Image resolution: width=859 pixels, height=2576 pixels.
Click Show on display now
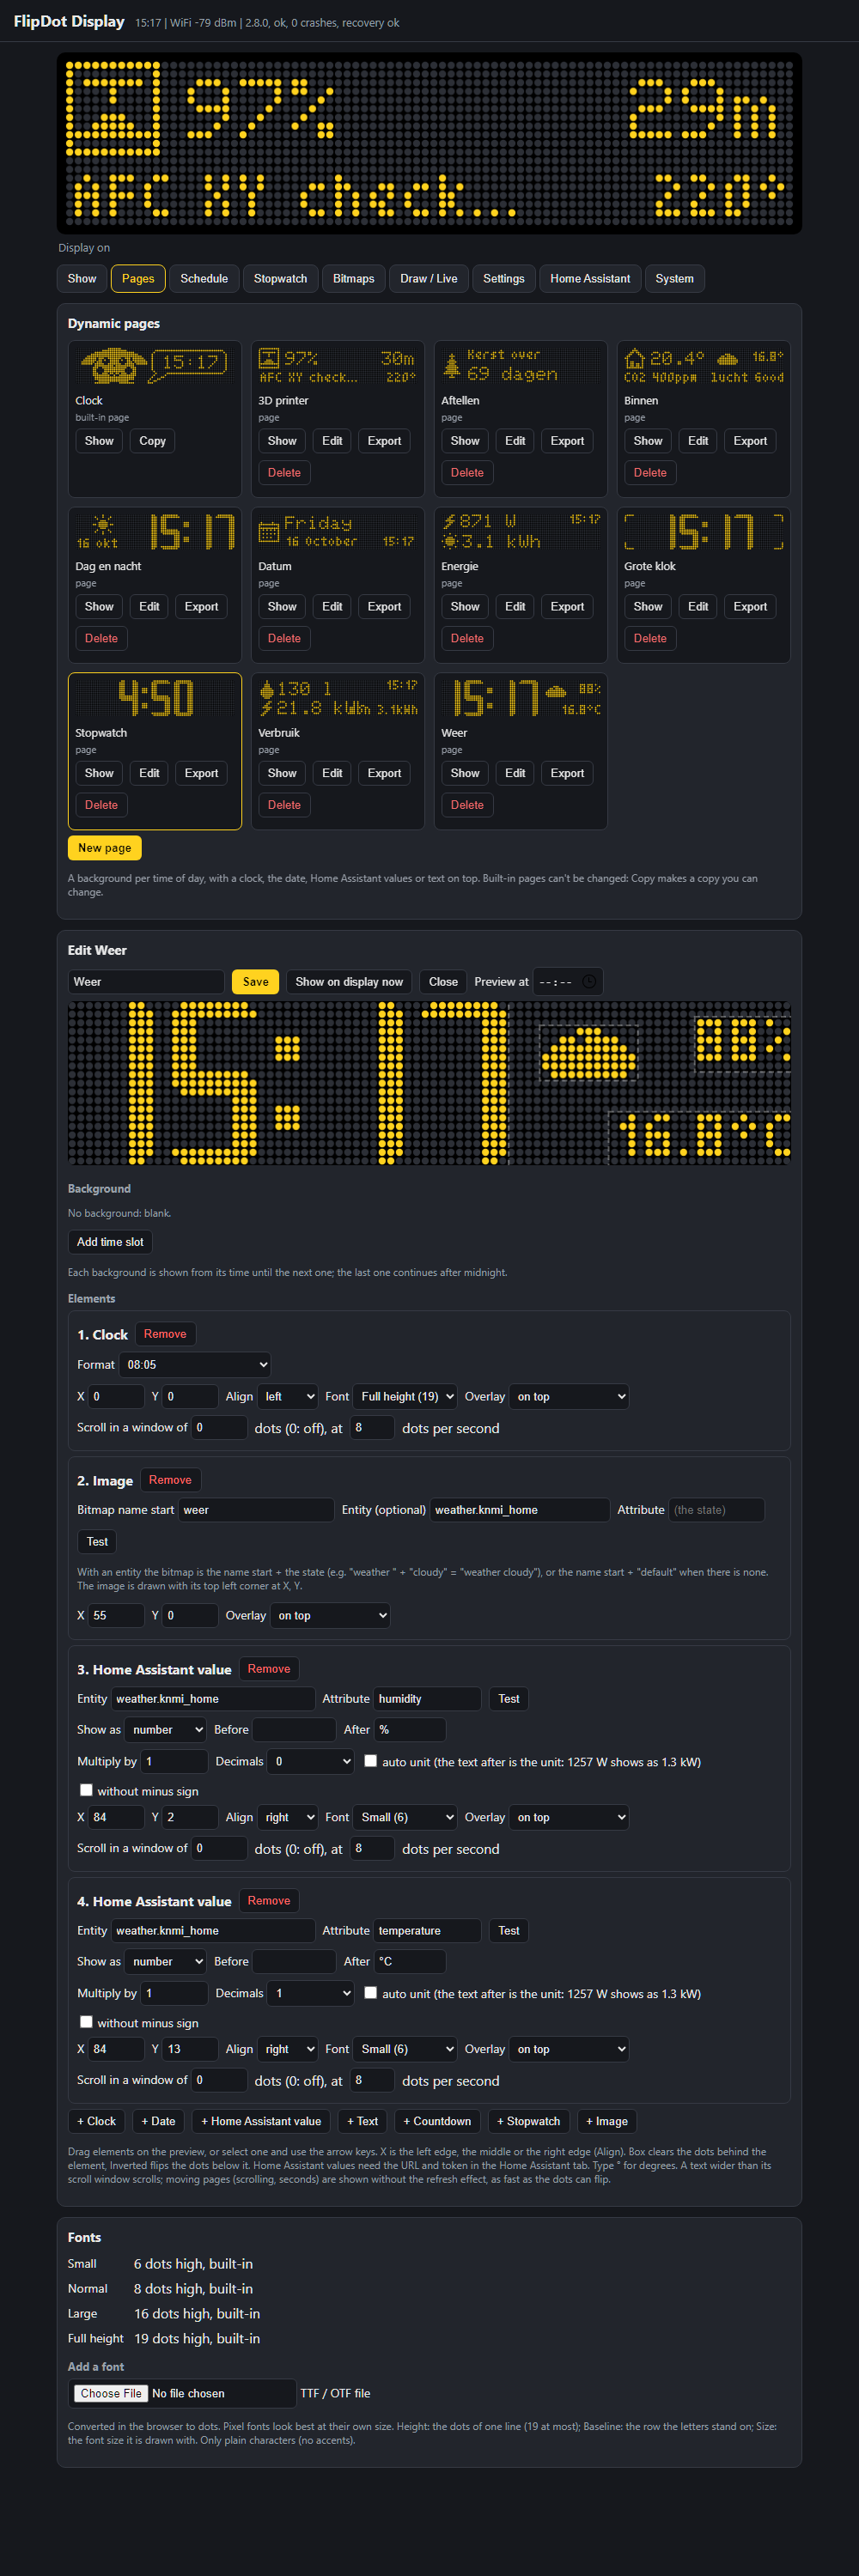(x=349, y=982)
